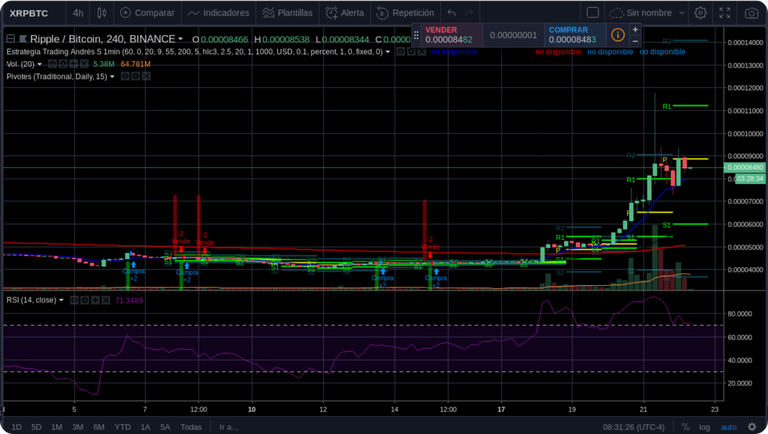Enter fullscreen chart mode
This screenshot has width=768, height=434.
tap(724, 13)
